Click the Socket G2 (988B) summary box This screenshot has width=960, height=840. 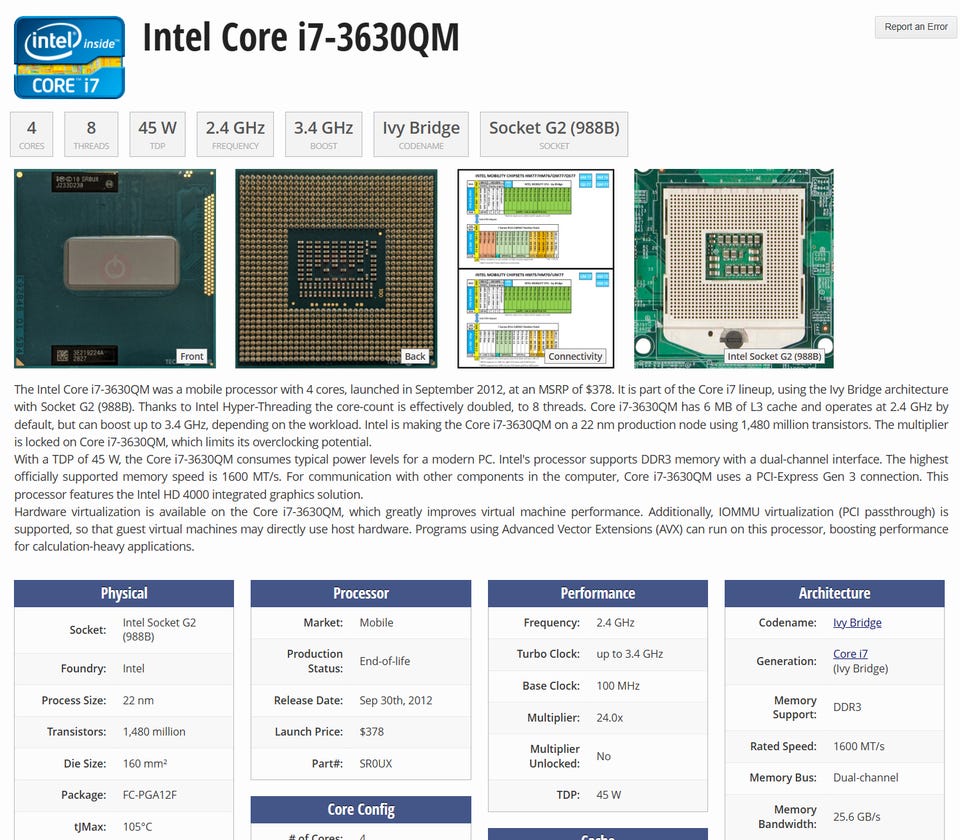point(554,134)
